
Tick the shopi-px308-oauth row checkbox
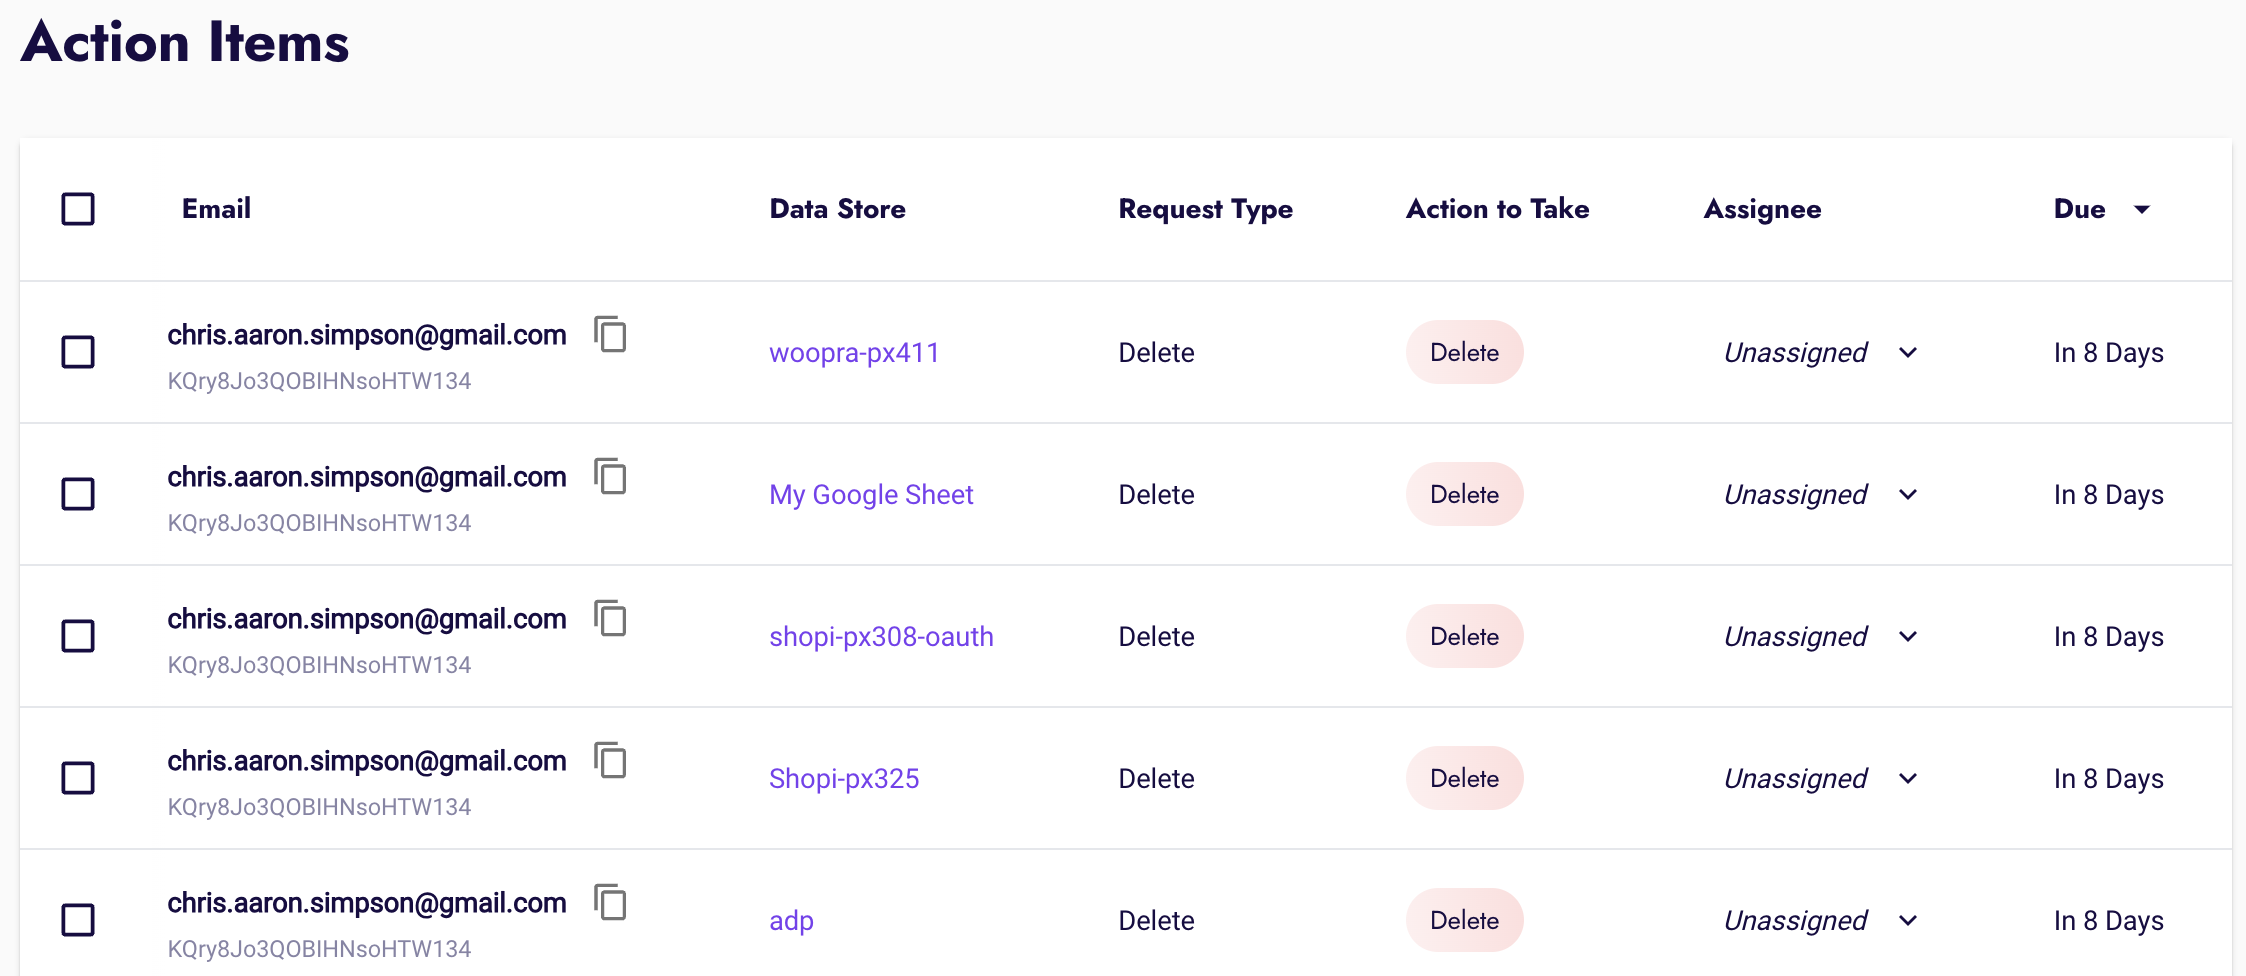(78, 636)
